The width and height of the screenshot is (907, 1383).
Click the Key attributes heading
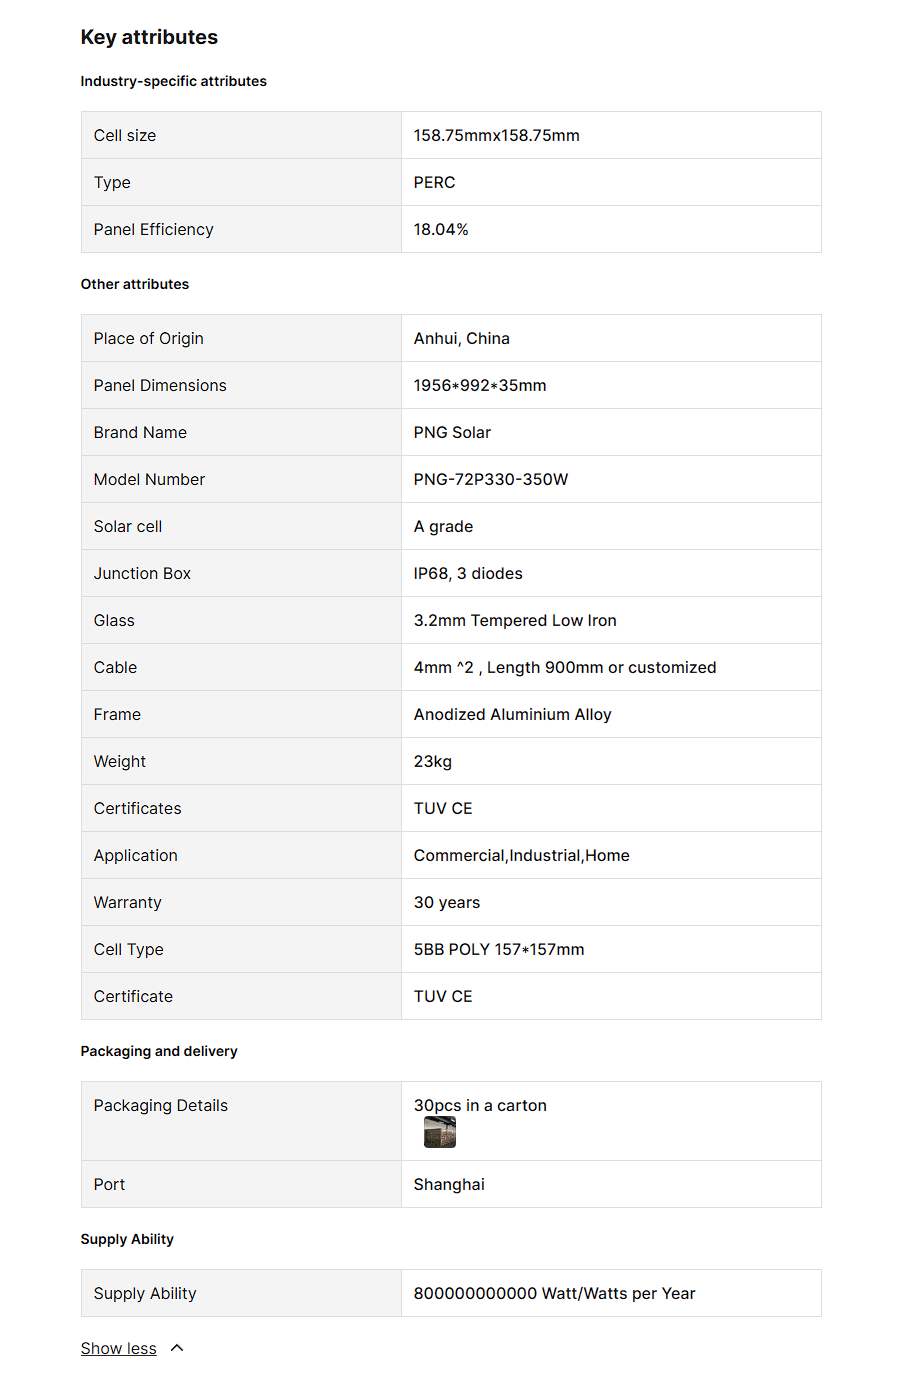pos(149,37)
